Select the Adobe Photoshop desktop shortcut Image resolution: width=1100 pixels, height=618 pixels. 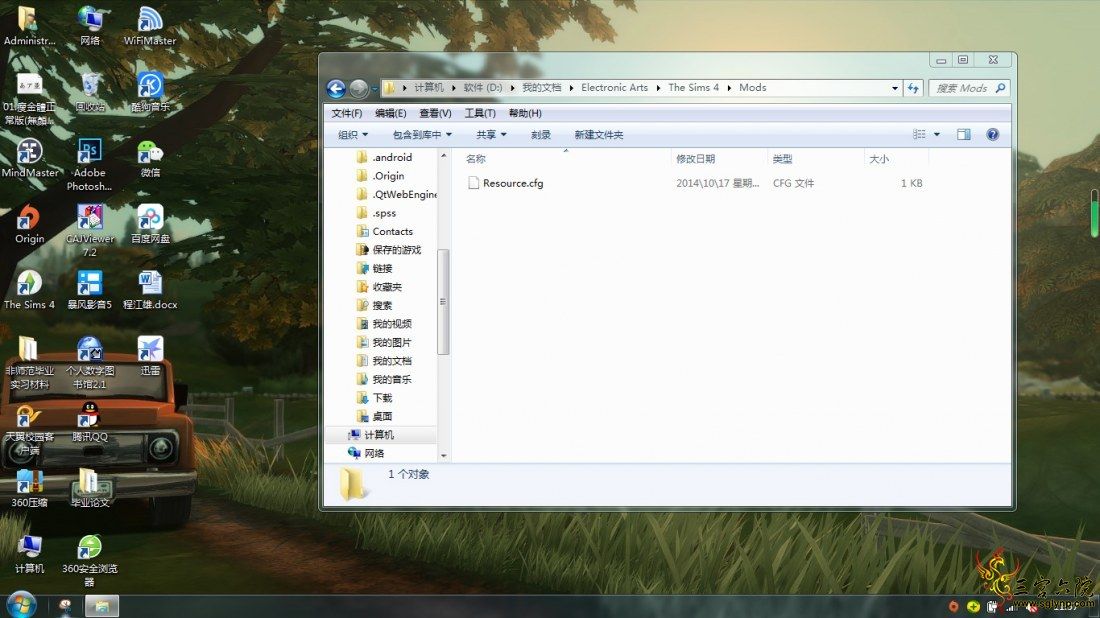pos(90,165)
